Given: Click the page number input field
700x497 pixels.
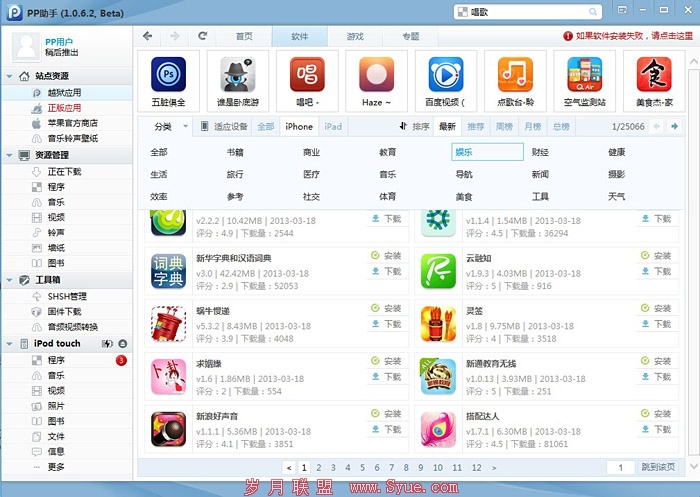Looking at the screenshot, I should click(x=621, y=468).
